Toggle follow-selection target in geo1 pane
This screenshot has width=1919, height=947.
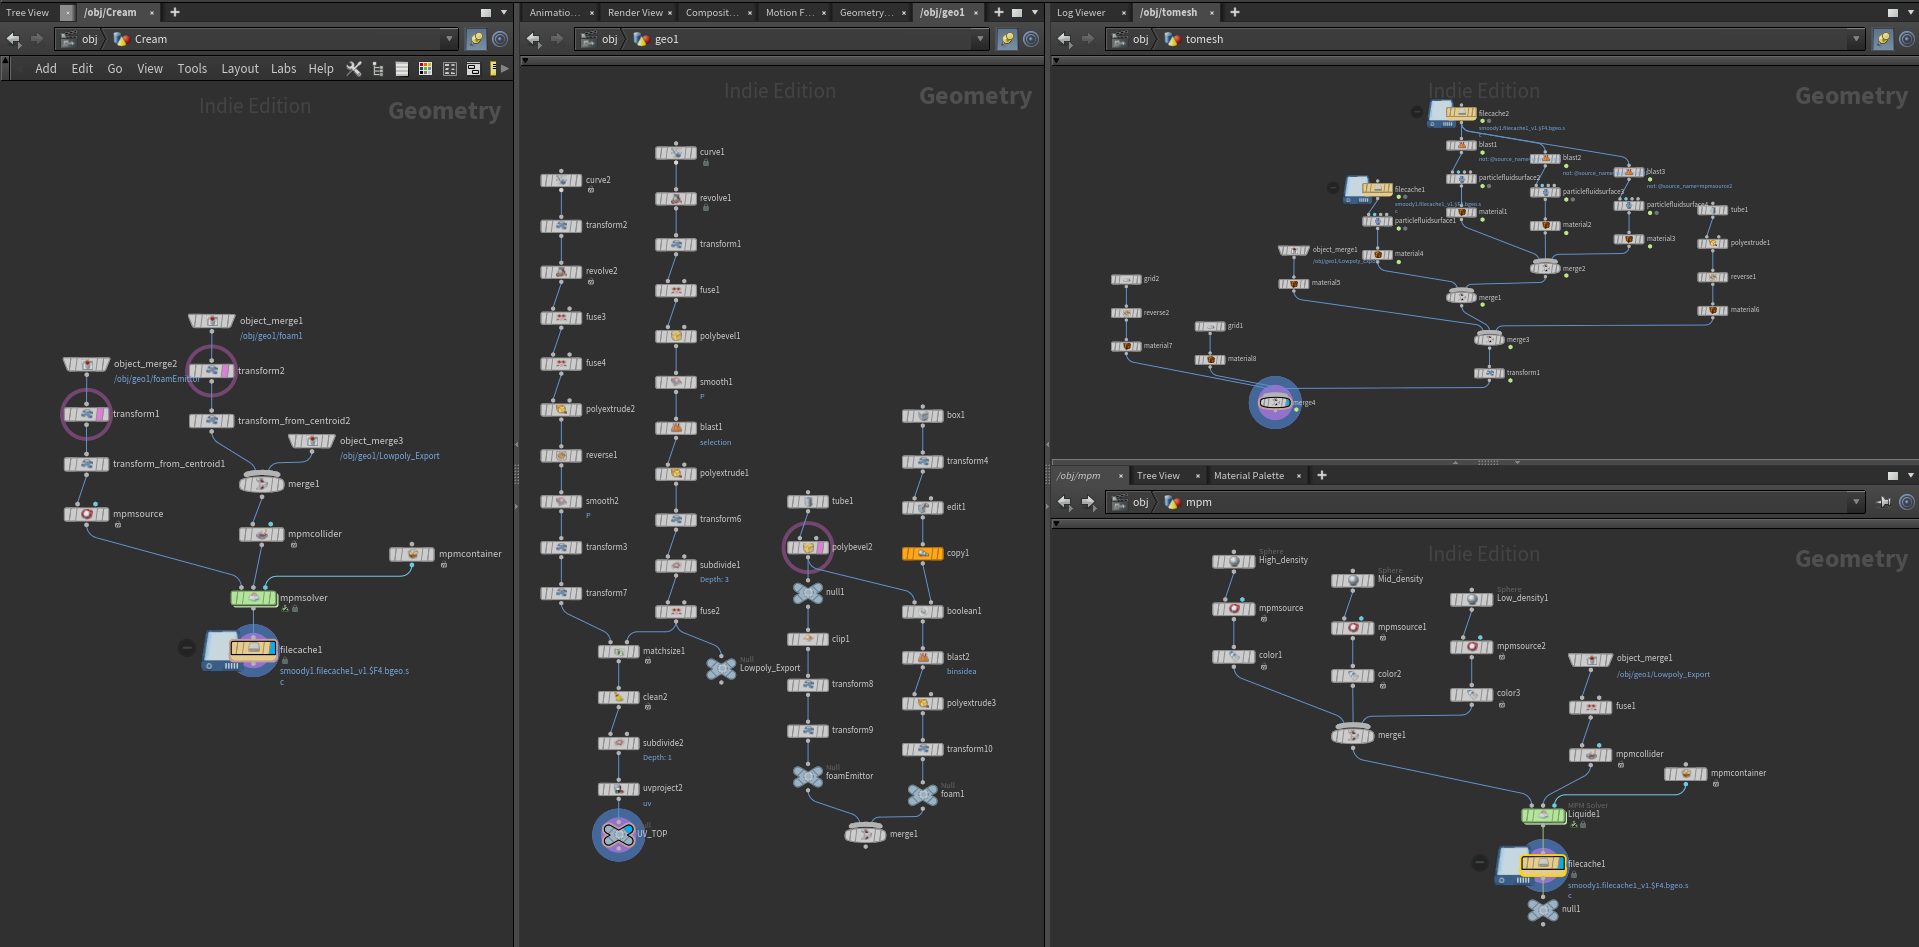[x=1031, y=39]
